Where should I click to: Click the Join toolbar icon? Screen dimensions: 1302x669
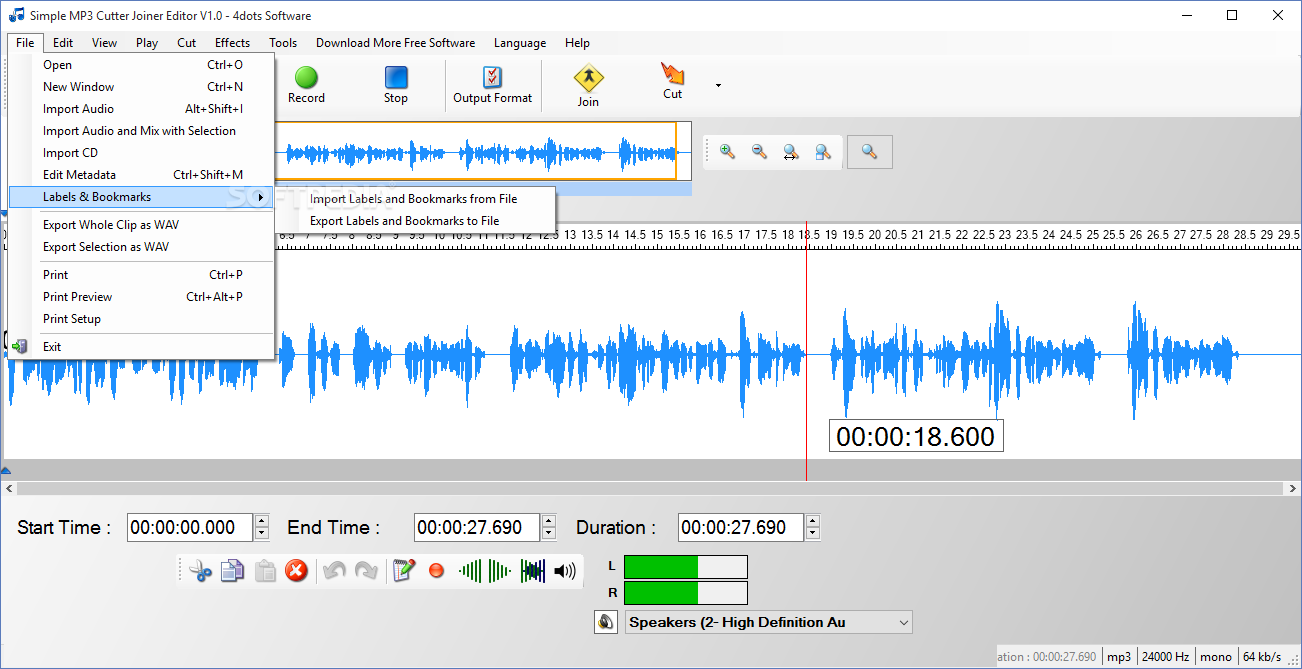point(588,86)
